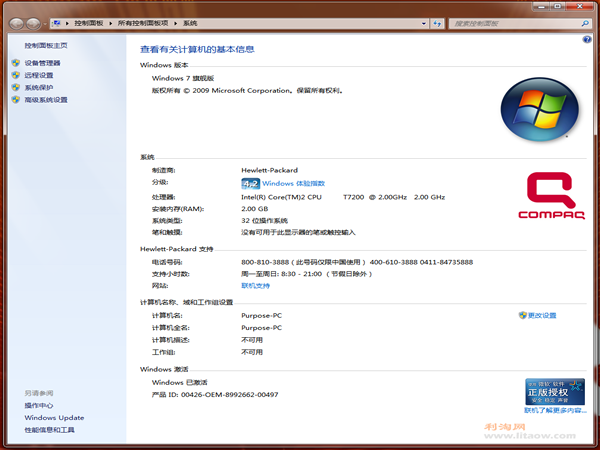Go to 控制面板主页
This screenshot has height=450, width=600.
click(x=46, y=46)
